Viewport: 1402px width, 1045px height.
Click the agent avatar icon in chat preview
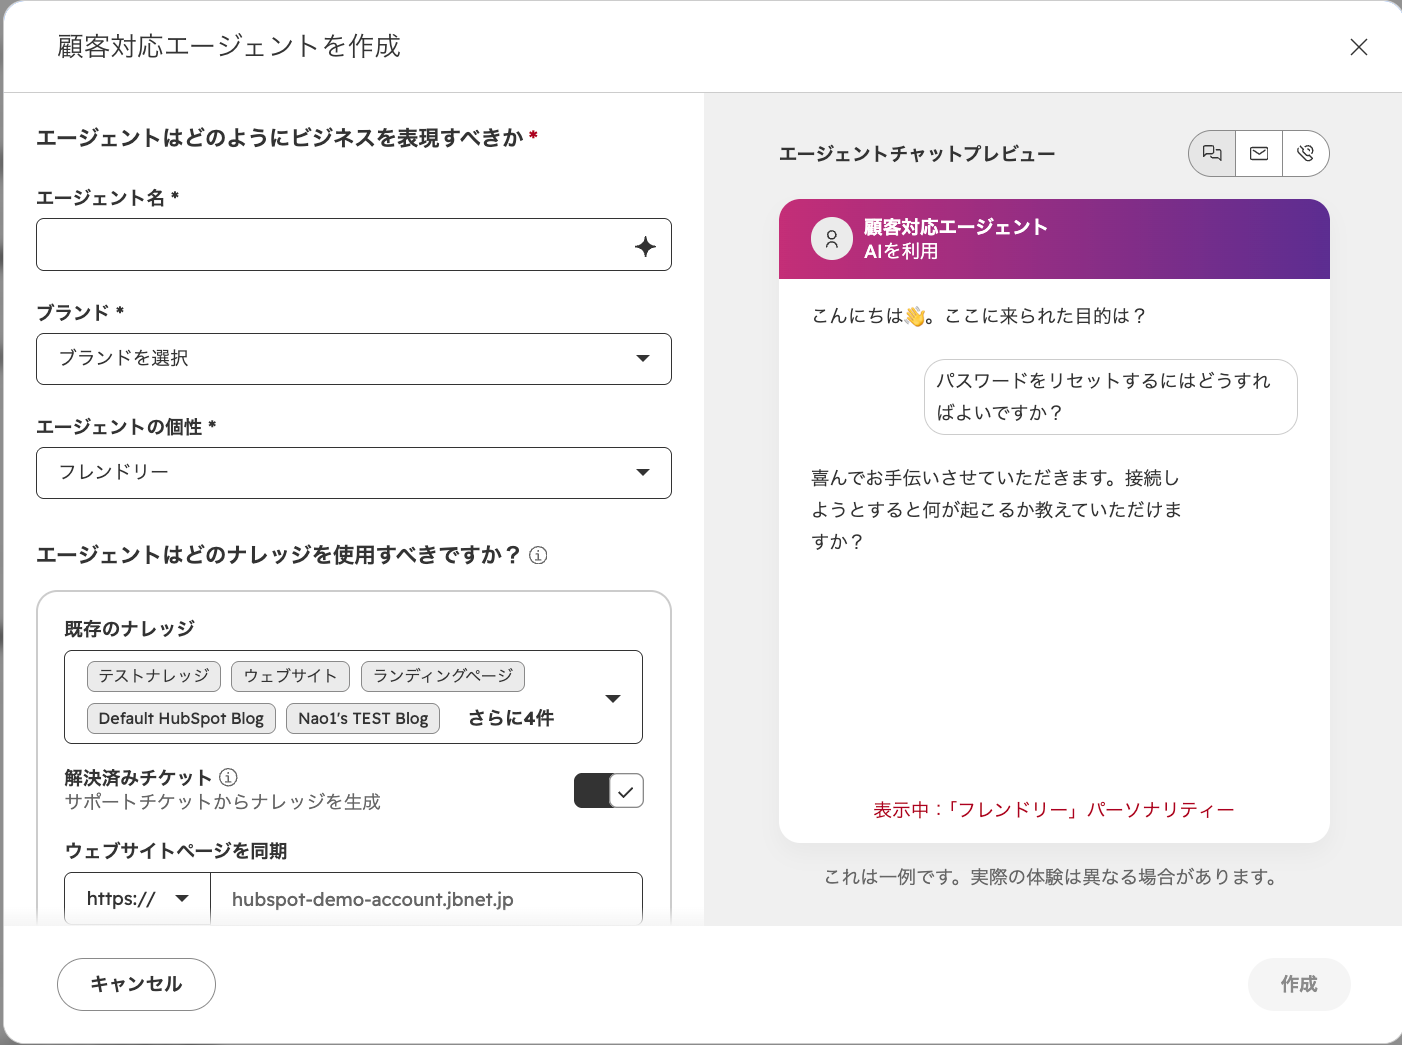pyautogui.click(x=832, y=239)
